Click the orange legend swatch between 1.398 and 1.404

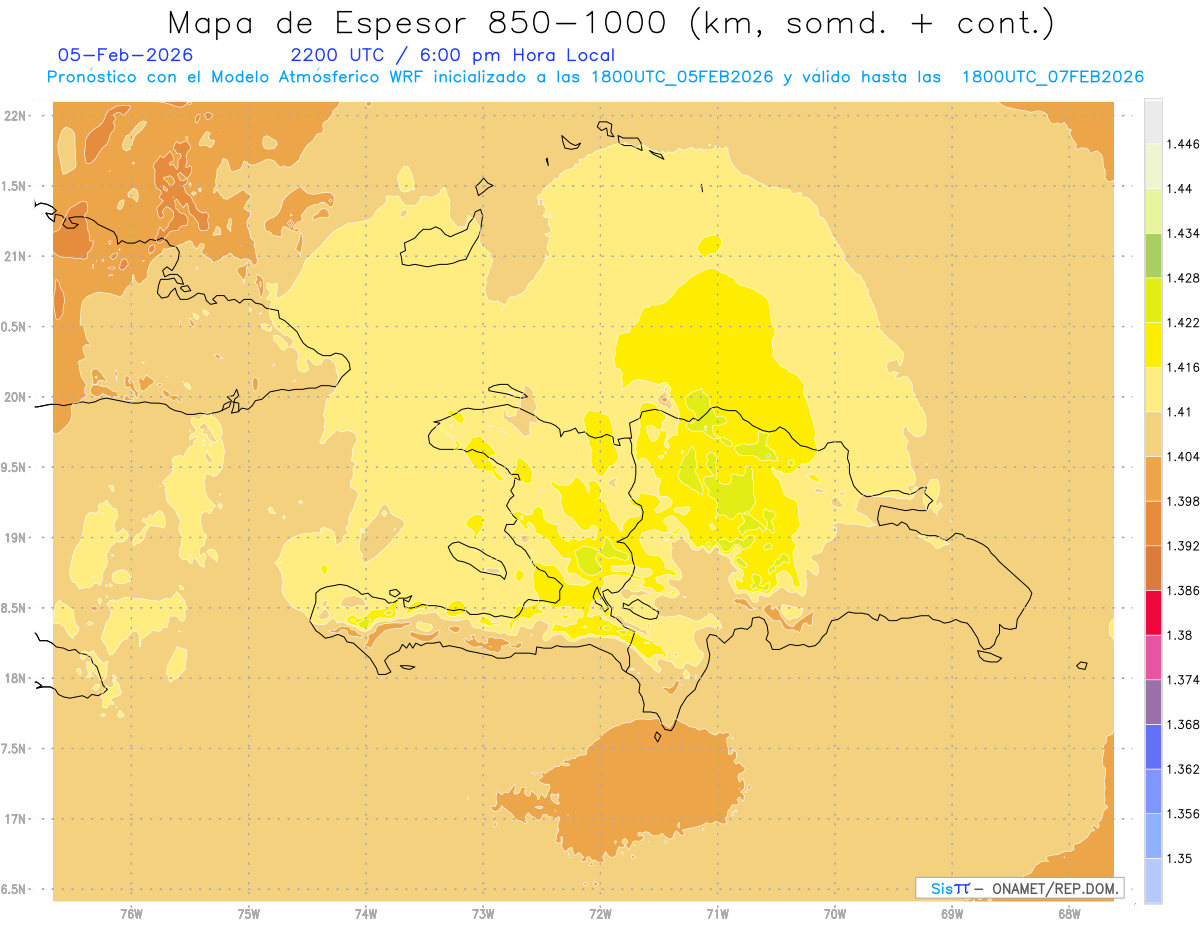(1153, 478)
